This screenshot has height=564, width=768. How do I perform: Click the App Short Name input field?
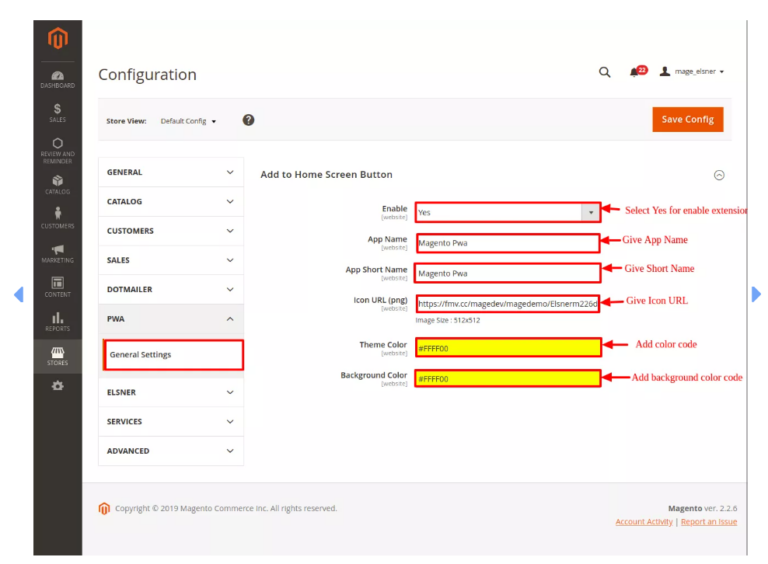(x=508, y=273)
